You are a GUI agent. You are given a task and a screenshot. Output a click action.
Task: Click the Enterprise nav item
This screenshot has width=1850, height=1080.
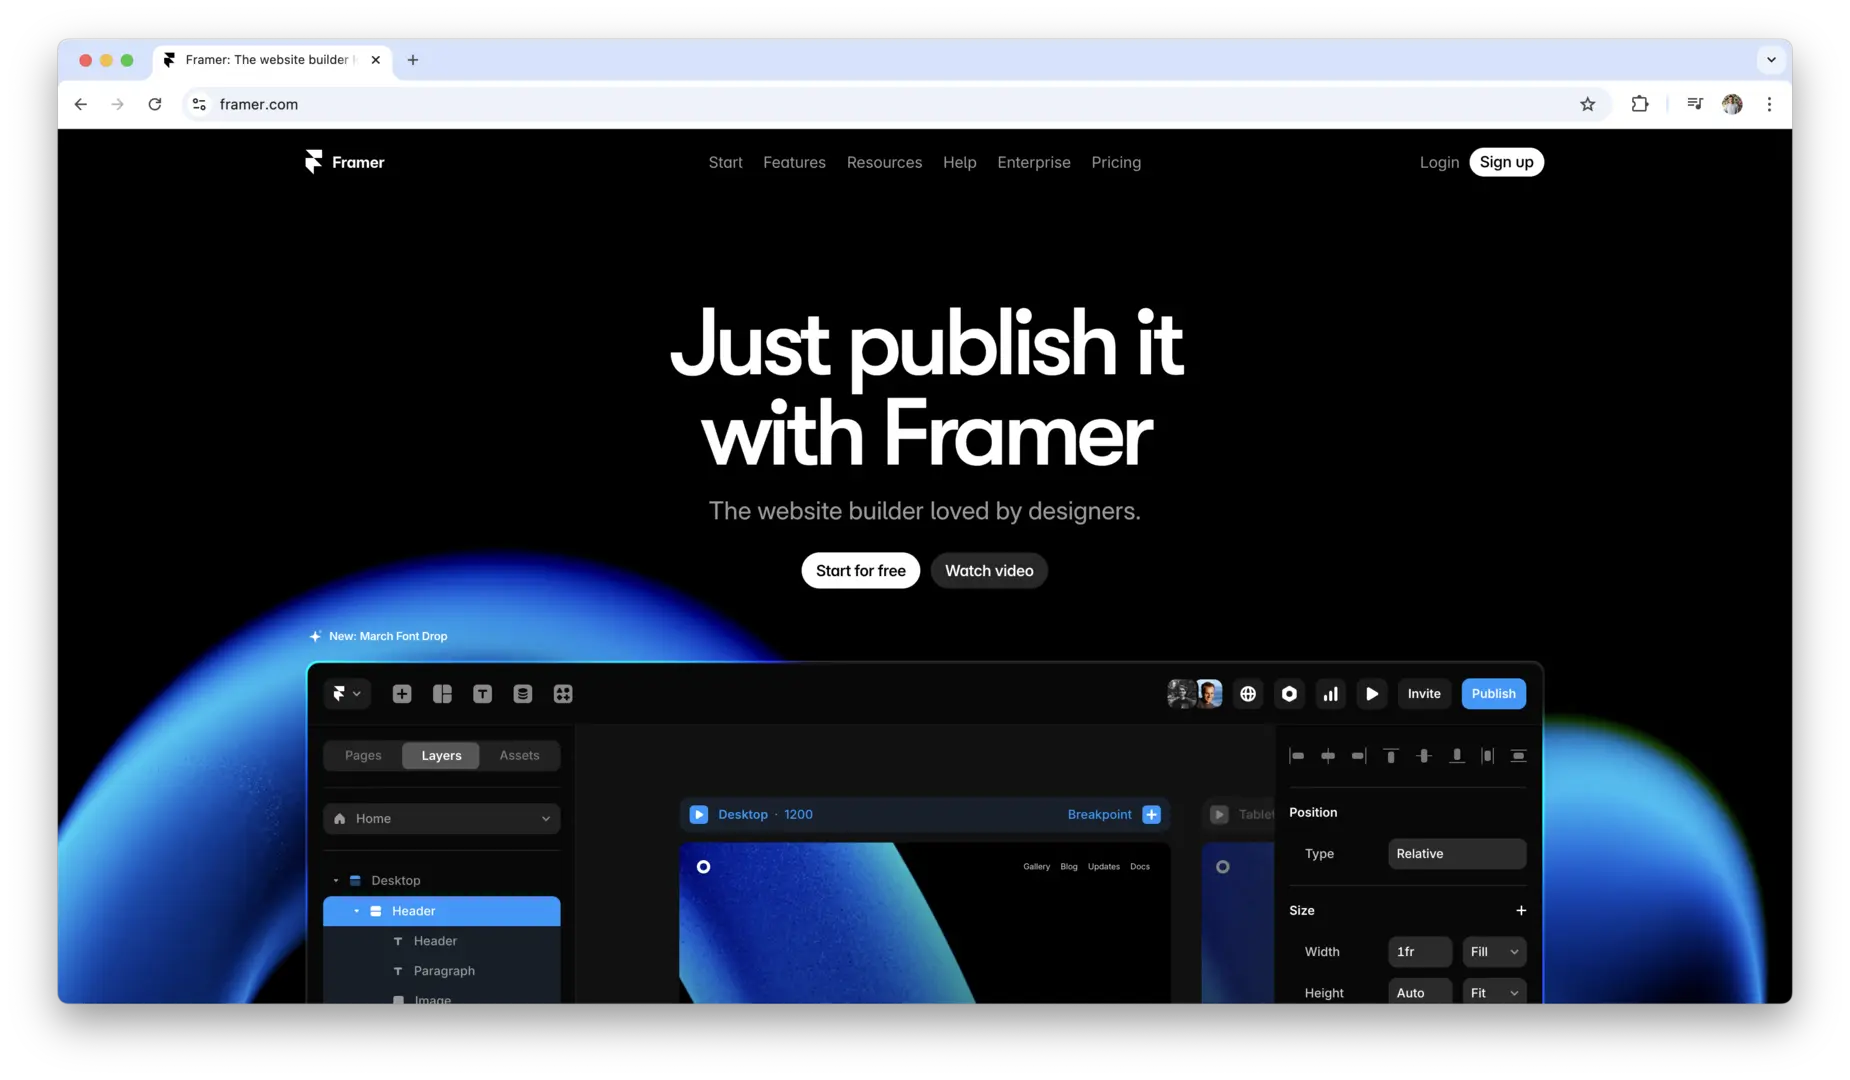pyautogui.click(x=1033, y=162)
